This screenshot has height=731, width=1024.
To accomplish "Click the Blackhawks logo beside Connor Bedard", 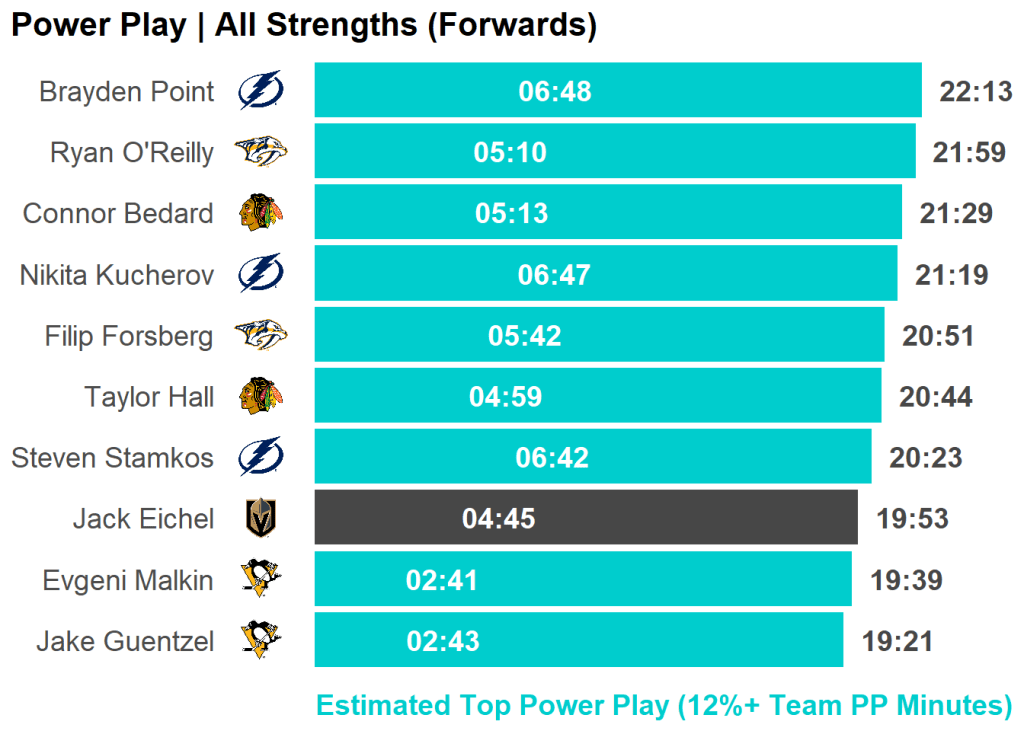I will 260,213.
